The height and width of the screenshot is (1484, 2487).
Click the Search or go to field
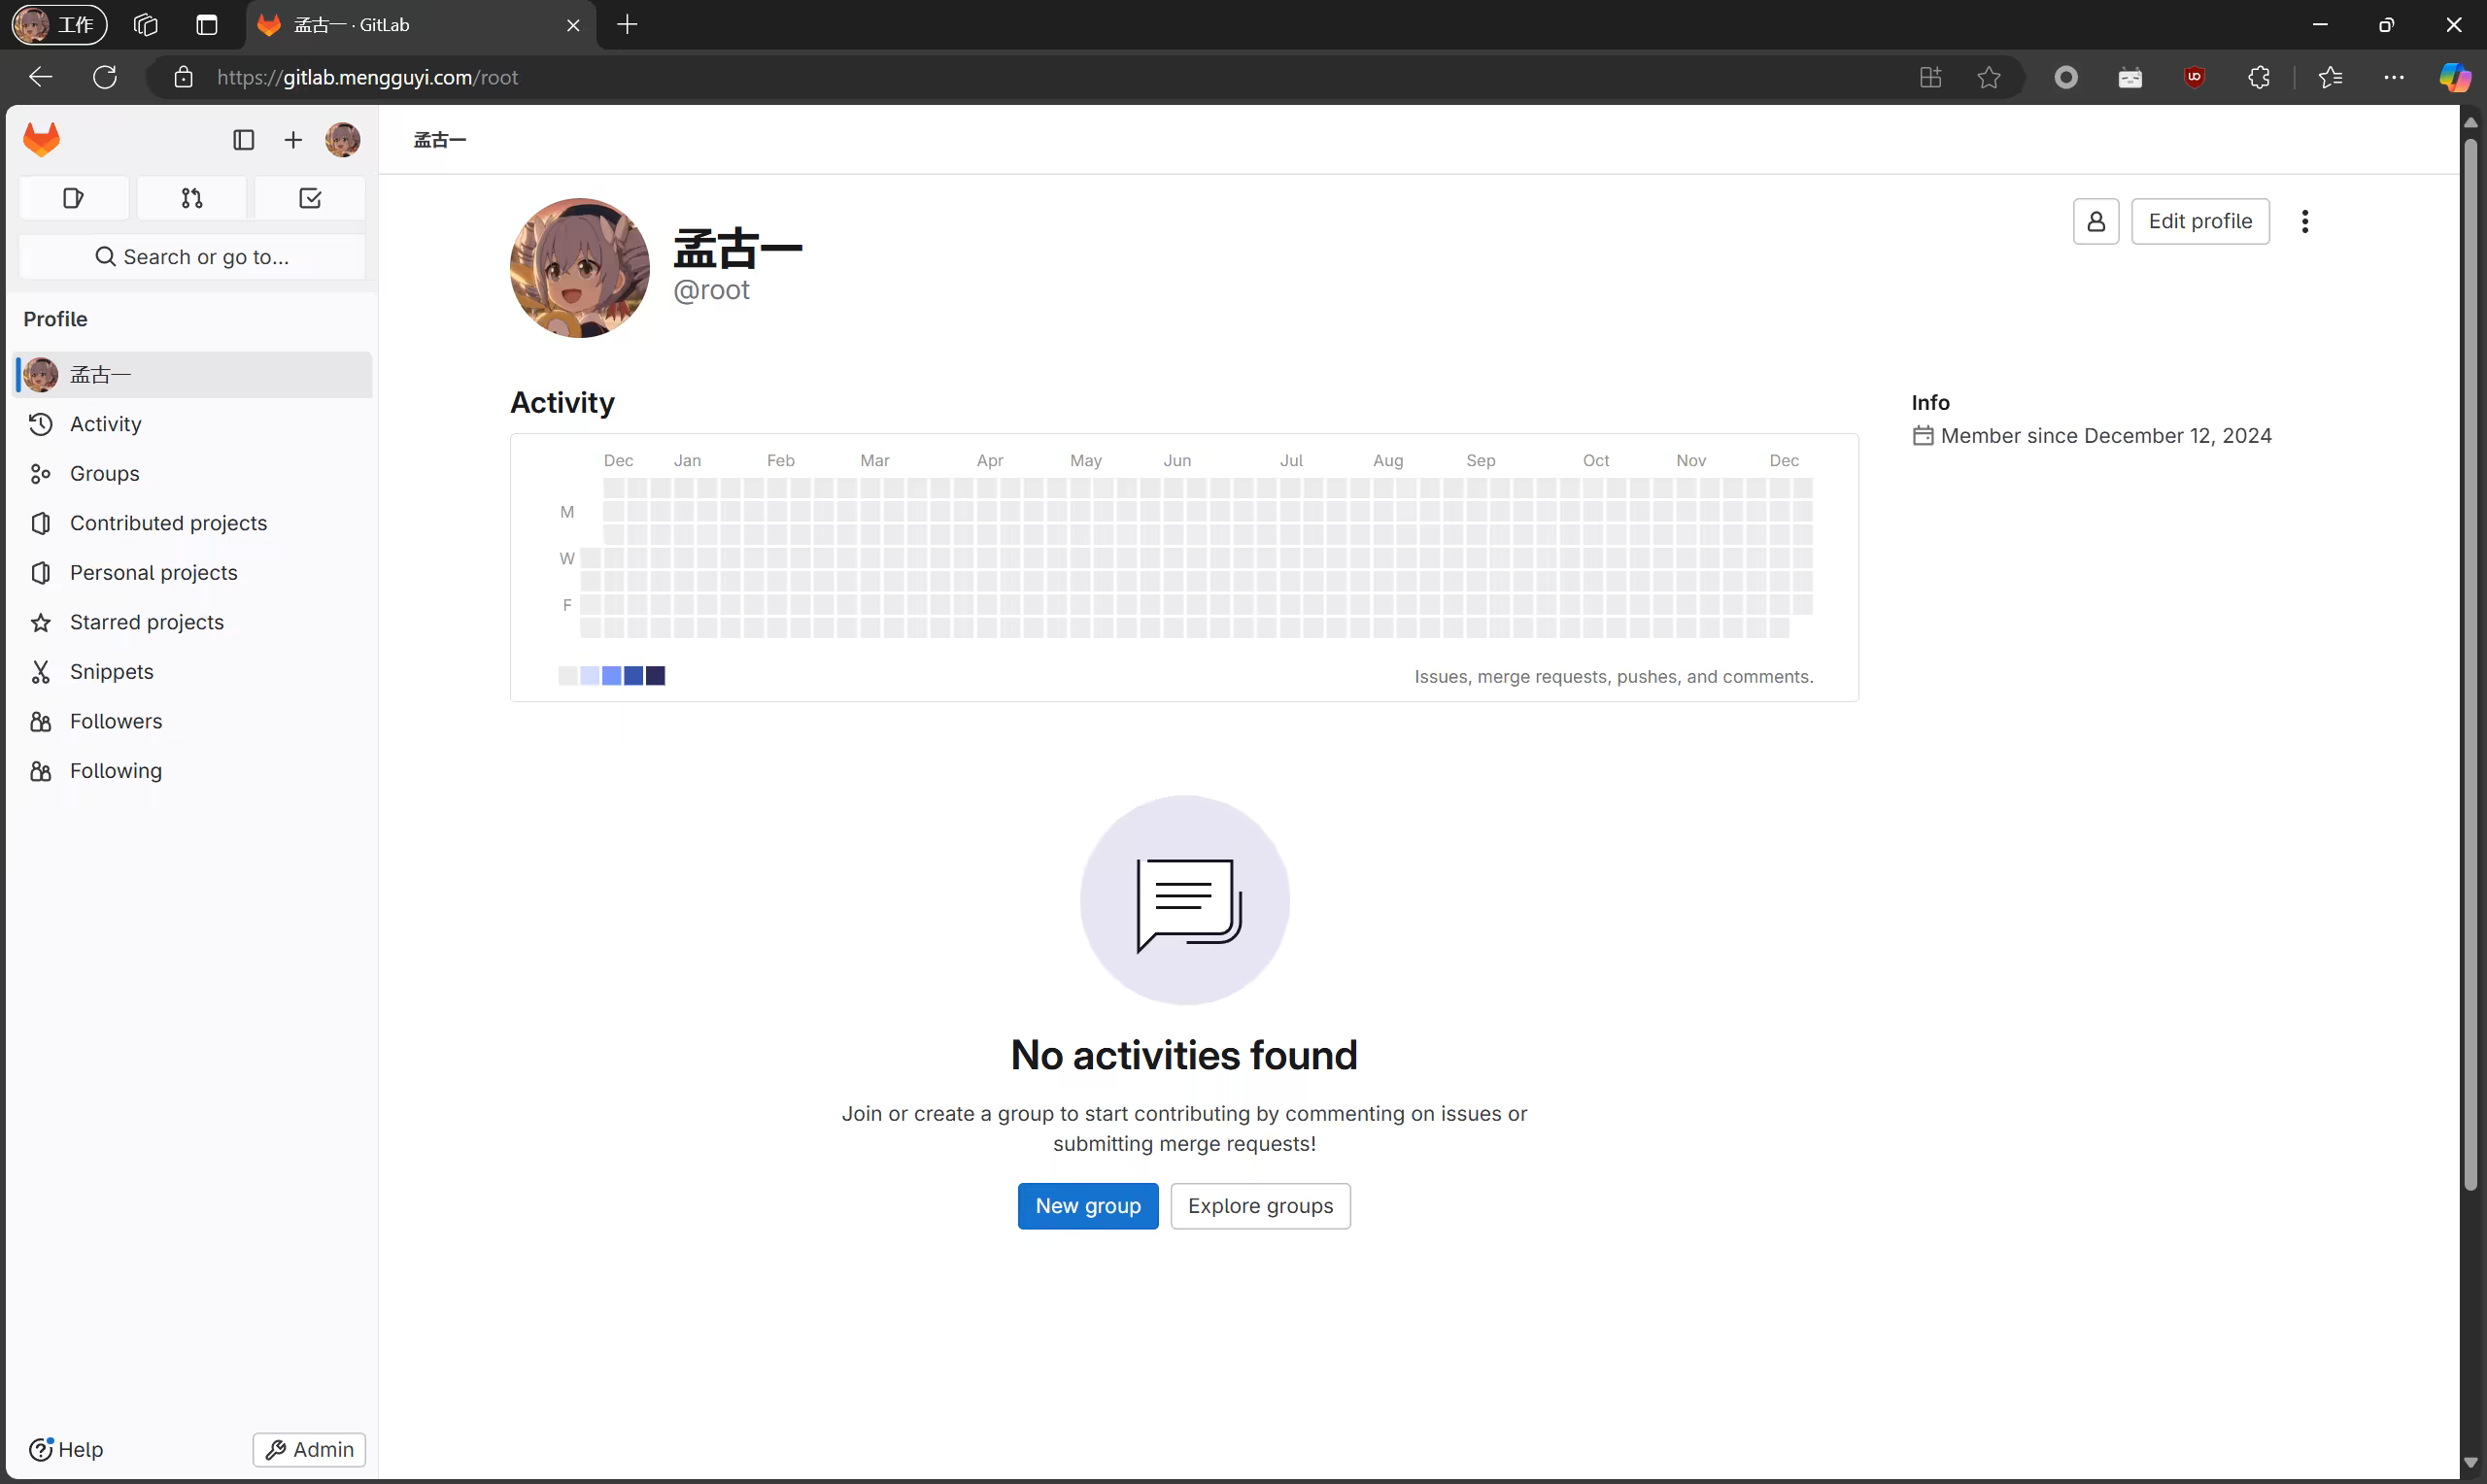point(192,257)
